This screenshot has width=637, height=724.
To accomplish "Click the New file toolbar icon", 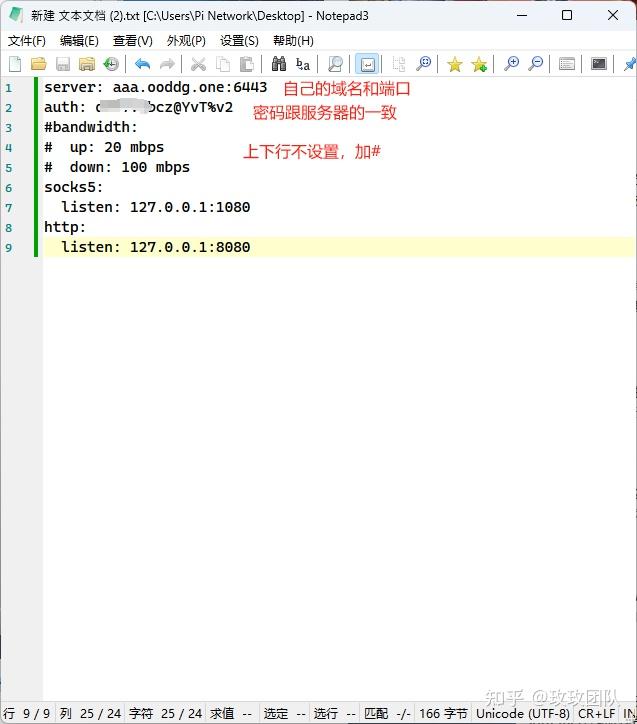I will coord(15,64).
